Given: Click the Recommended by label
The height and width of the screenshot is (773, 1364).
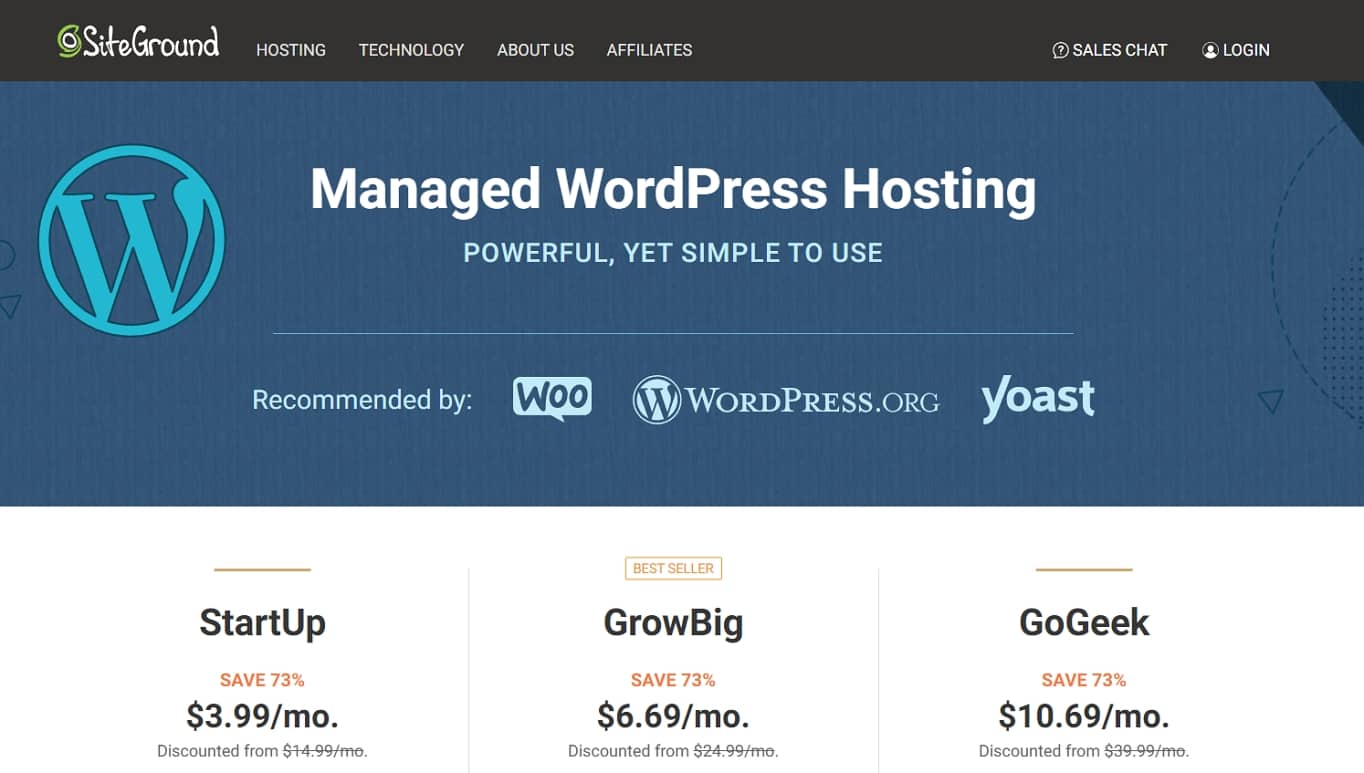Looking at the screenshot, I should tap(362, 400).
